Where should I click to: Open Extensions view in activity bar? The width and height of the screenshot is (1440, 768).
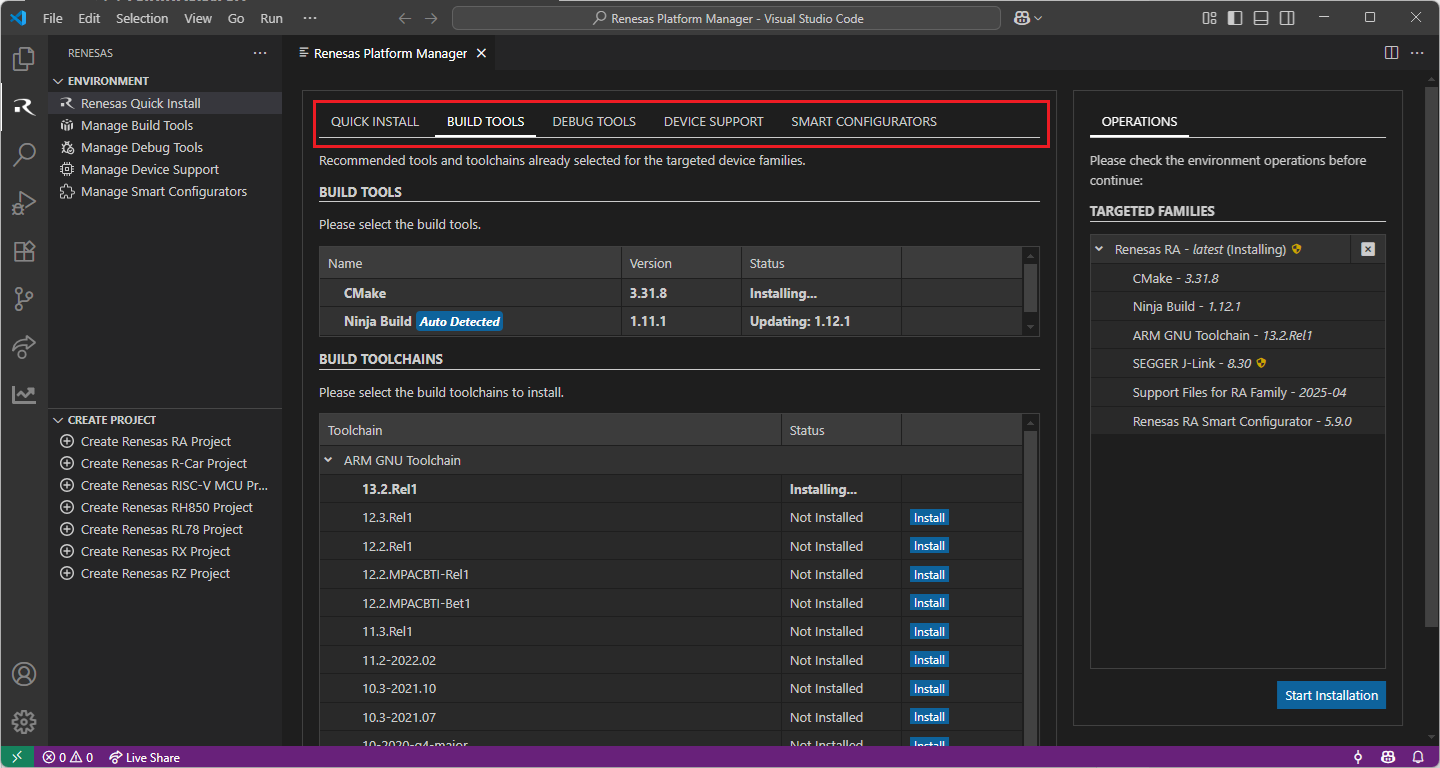24,251
